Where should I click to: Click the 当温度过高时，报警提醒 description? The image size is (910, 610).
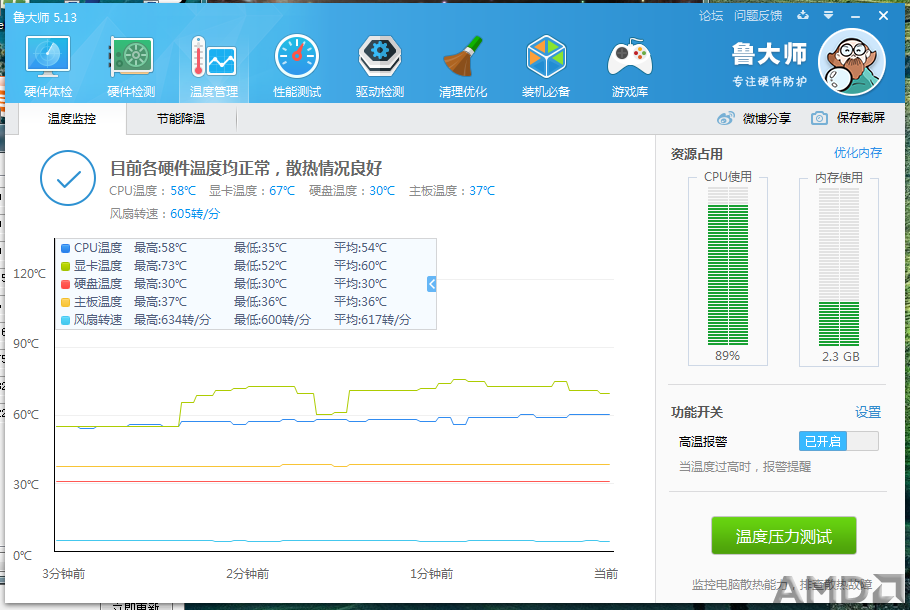tap(745, 467)
